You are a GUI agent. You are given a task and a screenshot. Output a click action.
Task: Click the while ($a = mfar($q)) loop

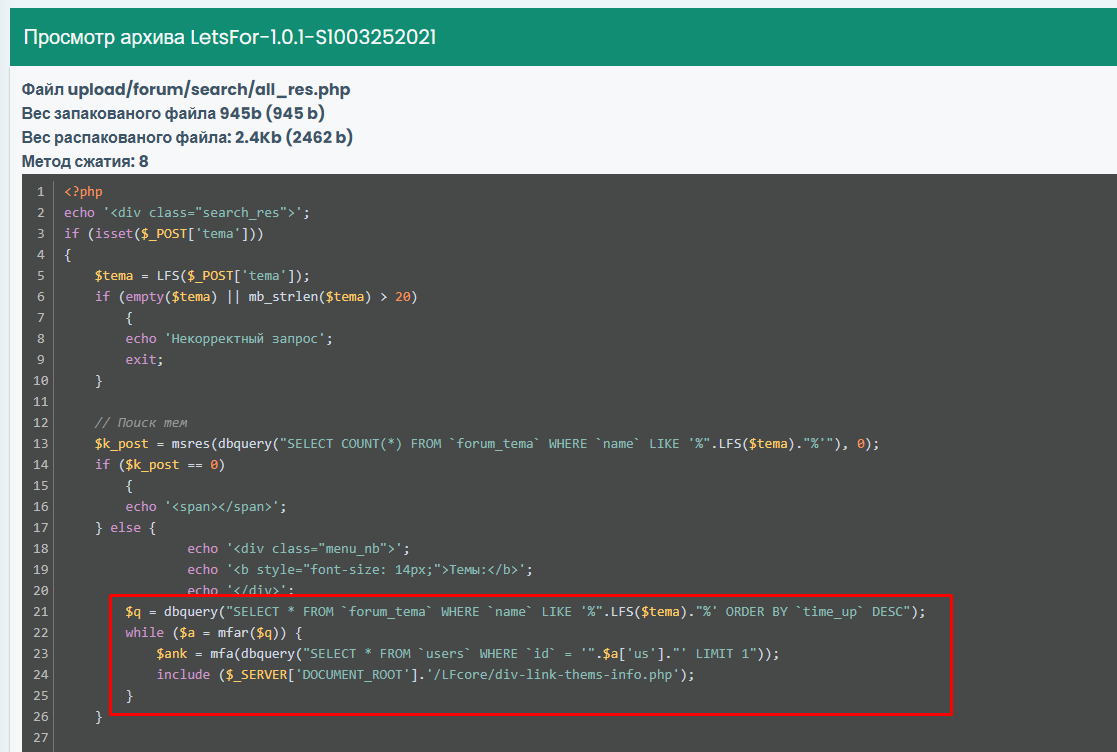click(x=213, y=633)
